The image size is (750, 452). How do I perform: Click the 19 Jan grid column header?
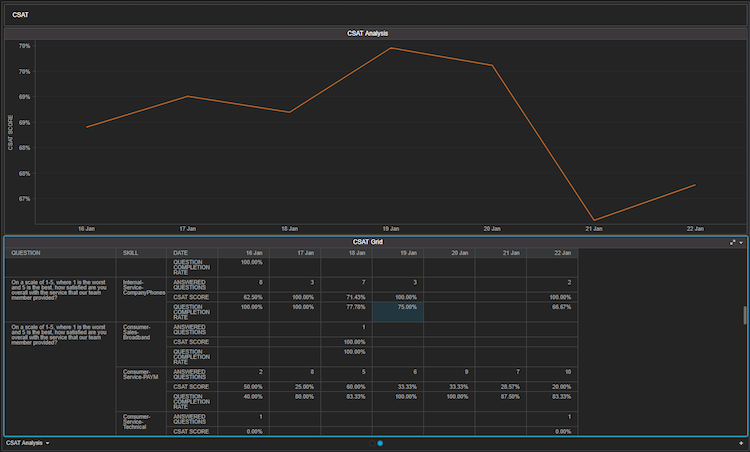(398, 253)
